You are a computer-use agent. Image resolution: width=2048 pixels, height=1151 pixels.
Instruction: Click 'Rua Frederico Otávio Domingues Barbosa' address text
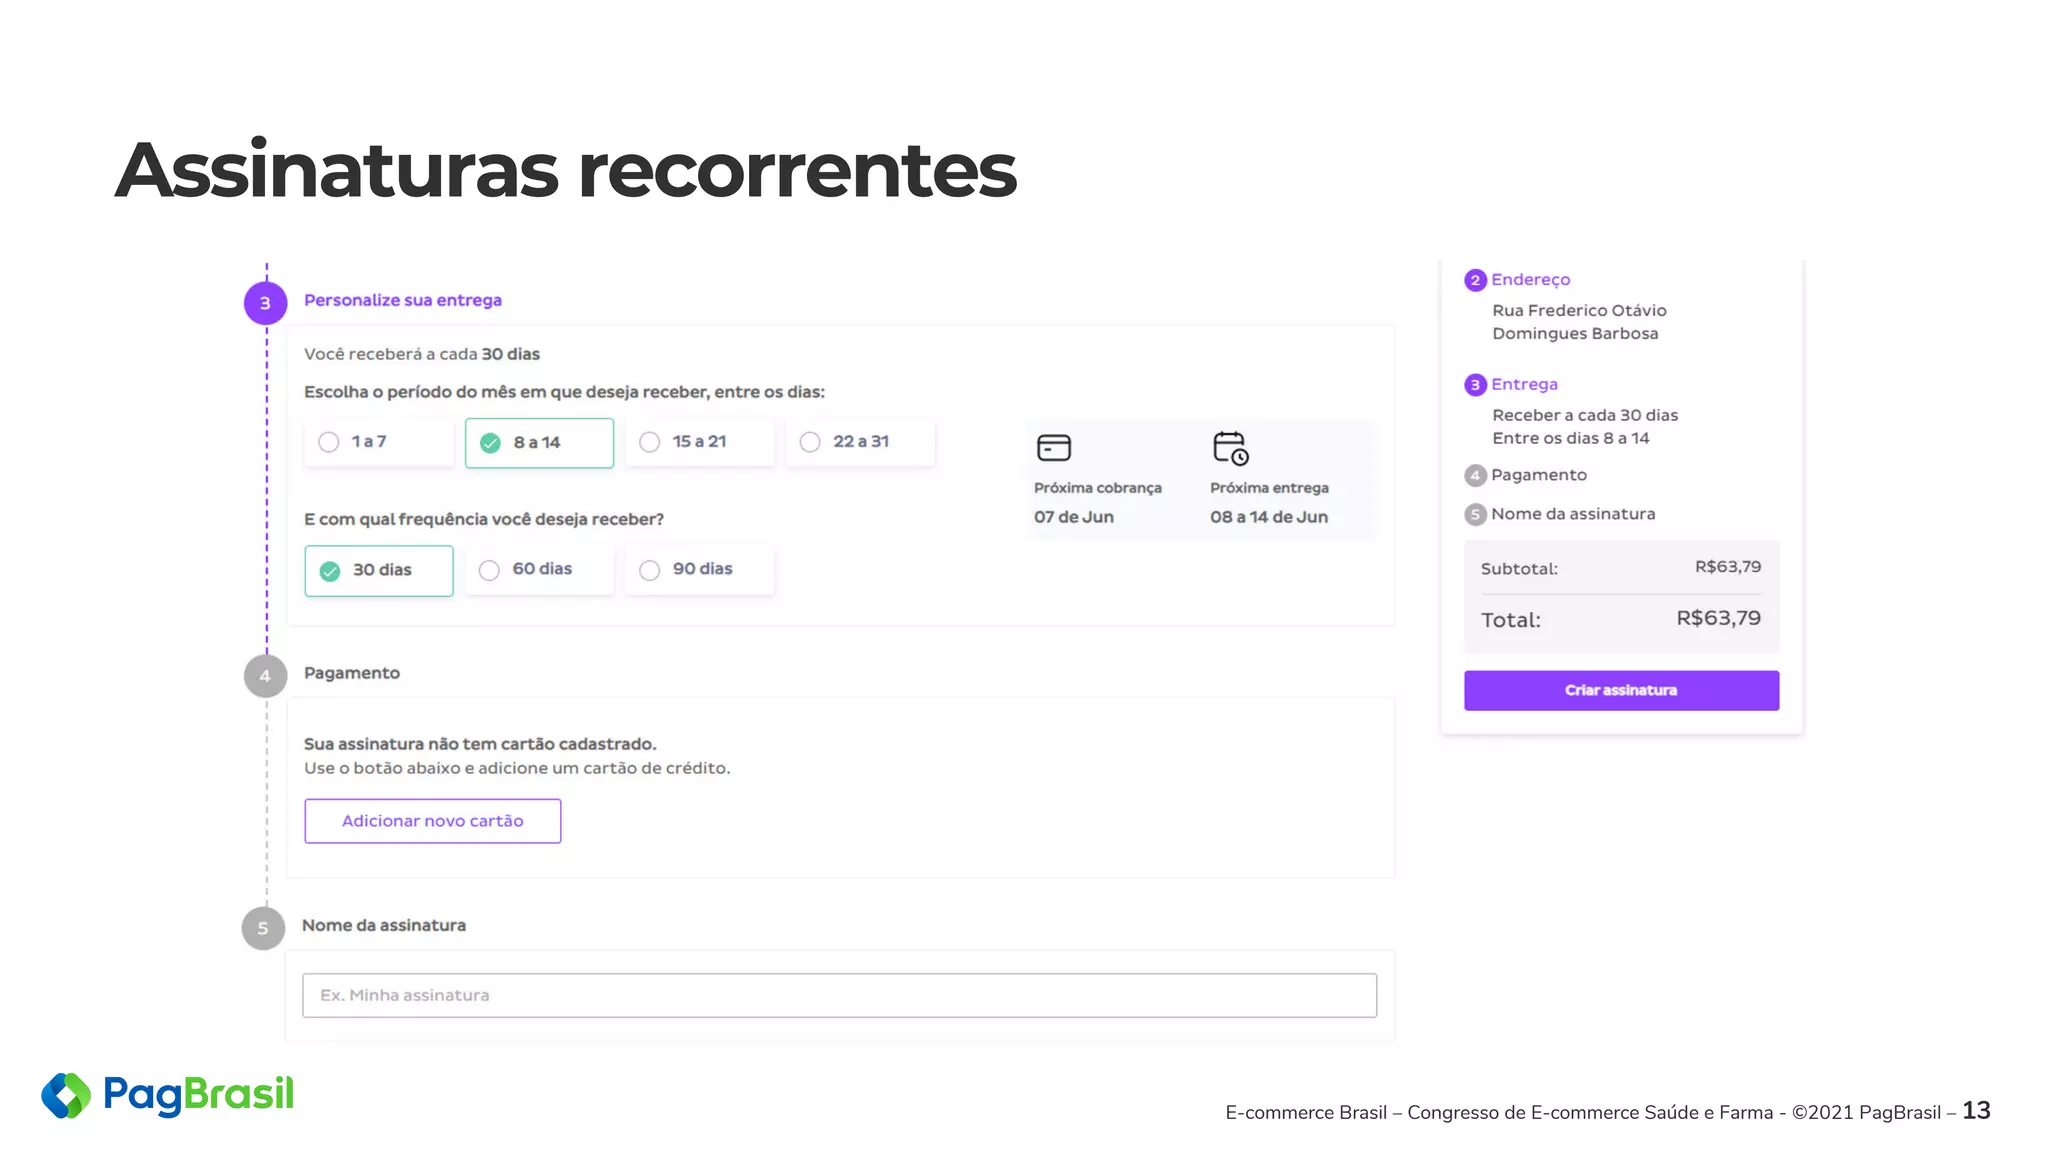tap(1579, 322)
